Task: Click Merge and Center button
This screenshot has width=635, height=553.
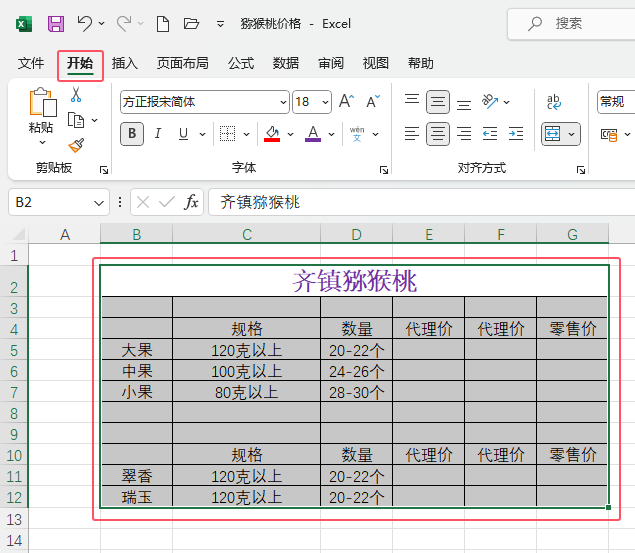Action: pos(552,134)
